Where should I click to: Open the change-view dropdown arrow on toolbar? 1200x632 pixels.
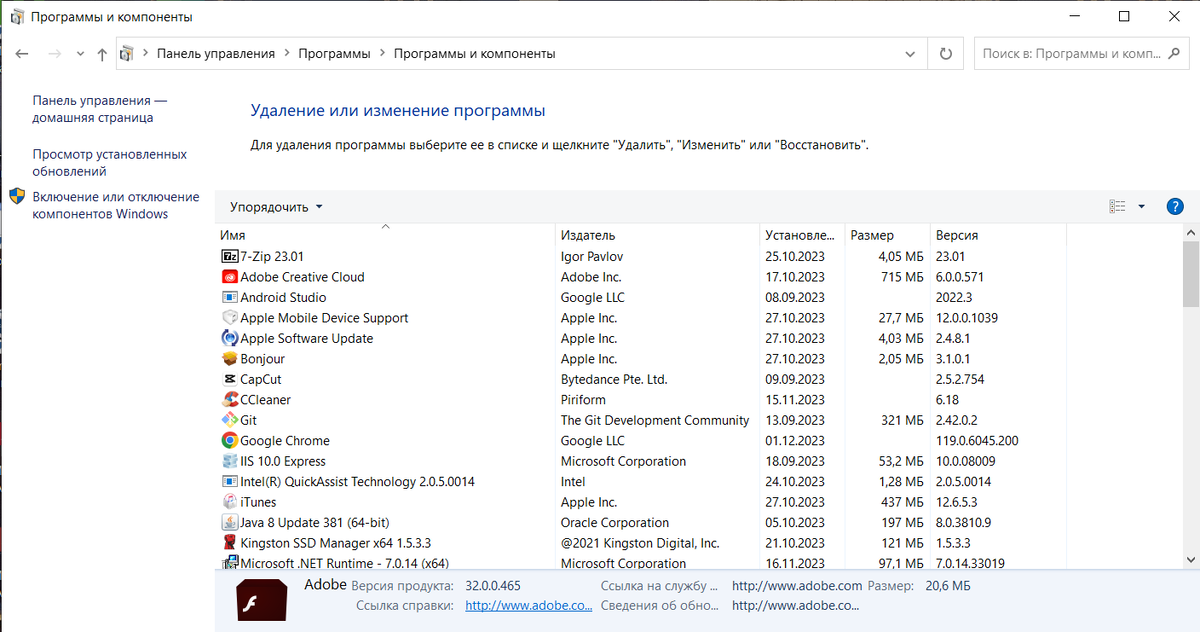(x=1140, y=206)
